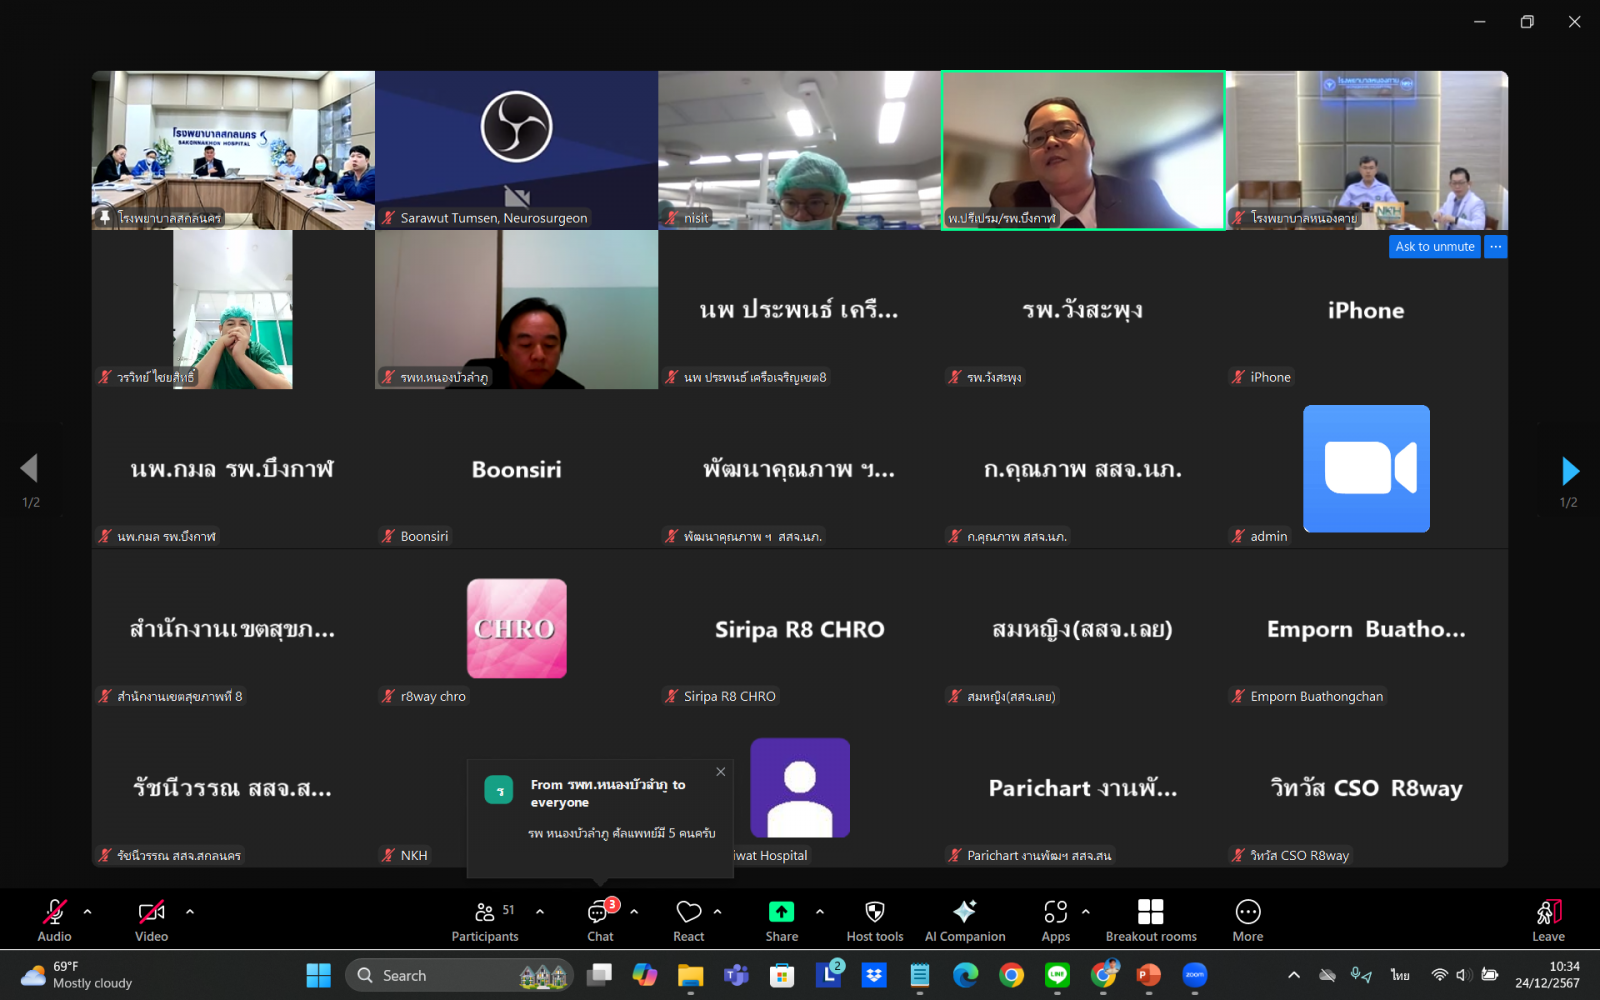
Task: Select the Boonsiri participant tile
Action: pyautogui.click(x=517, y=469)
